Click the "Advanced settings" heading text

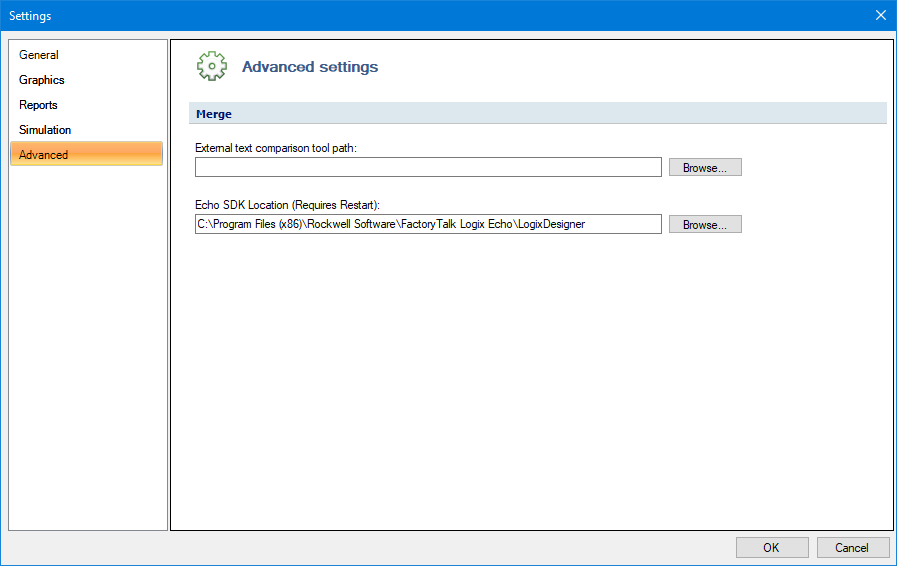309,67
